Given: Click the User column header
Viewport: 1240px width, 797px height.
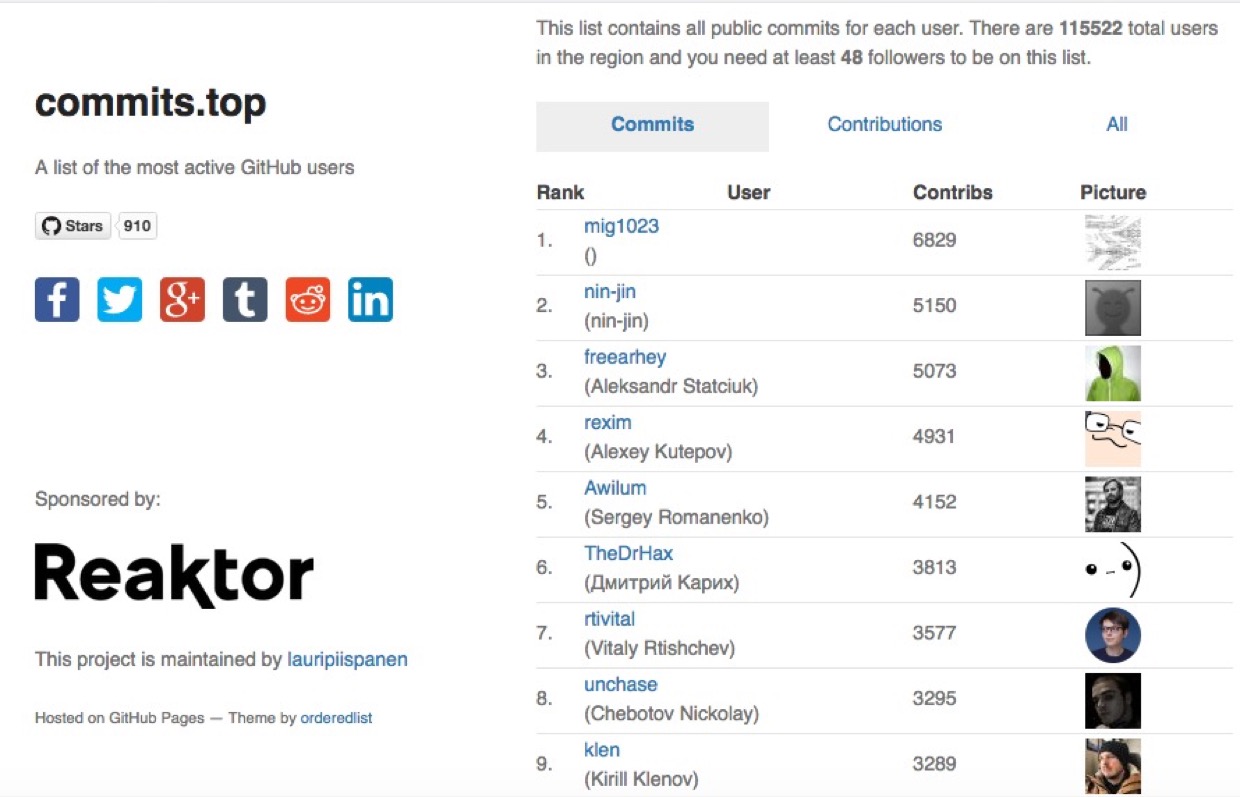Looking at the screenshot, I should [x=748, y=193].
